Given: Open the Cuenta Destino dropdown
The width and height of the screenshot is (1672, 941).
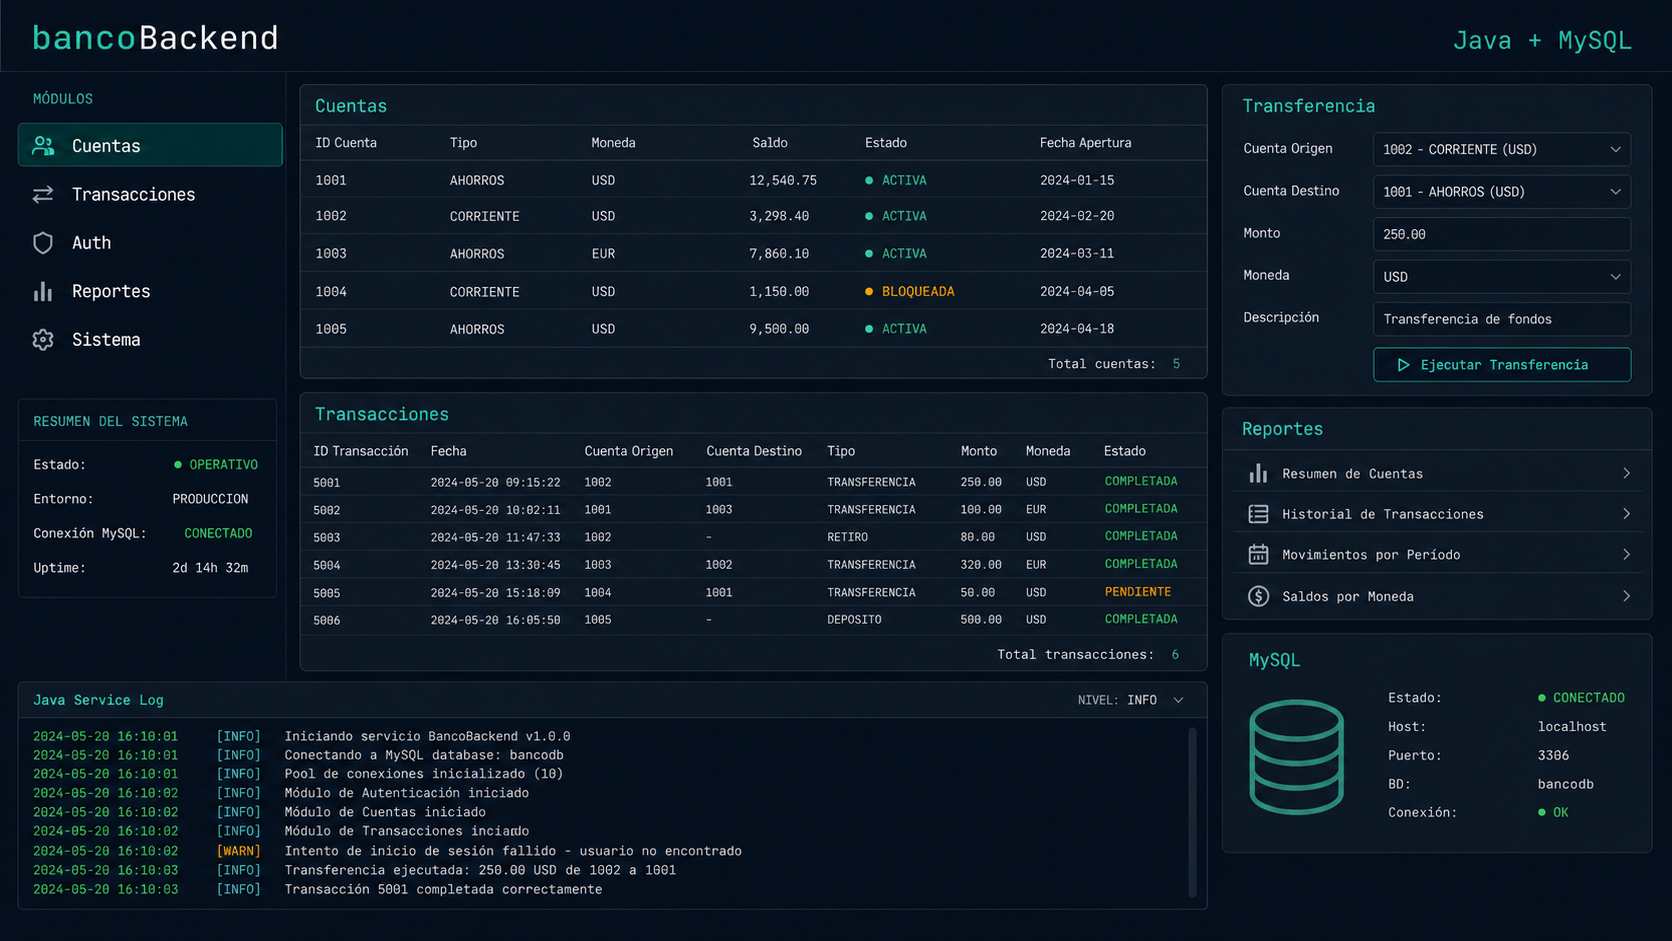Looking at the screenshot, I should point(1501,191).
